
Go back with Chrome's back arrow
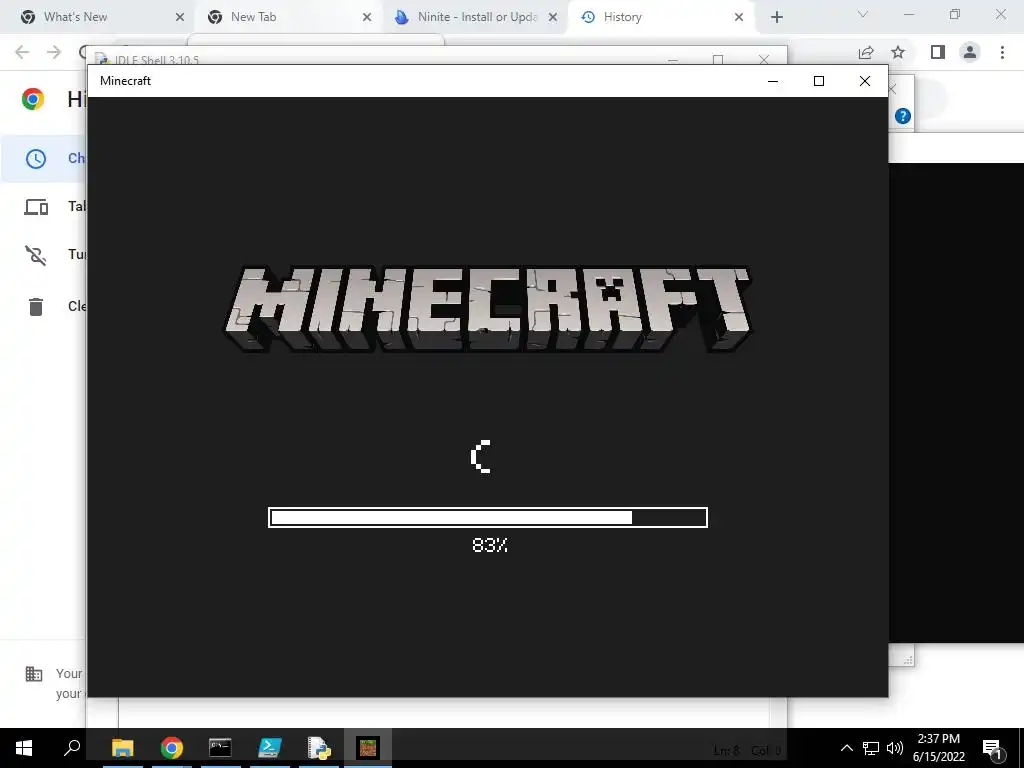point(22,52)
